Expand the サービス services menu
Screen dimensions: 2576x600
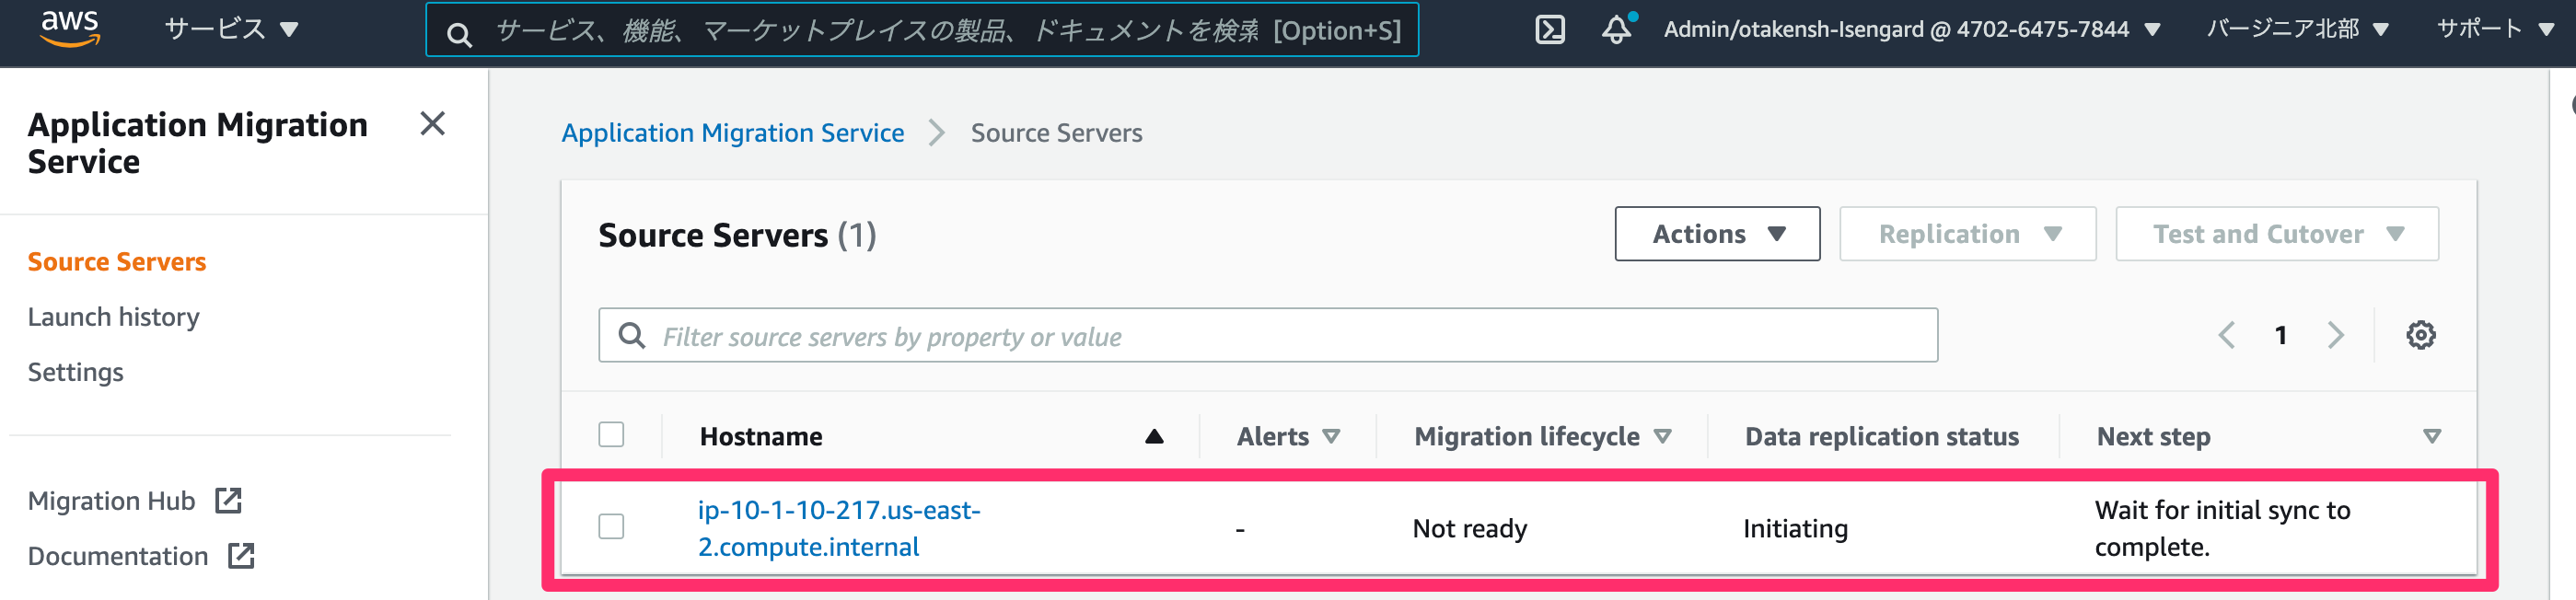[x=231, y=29]
